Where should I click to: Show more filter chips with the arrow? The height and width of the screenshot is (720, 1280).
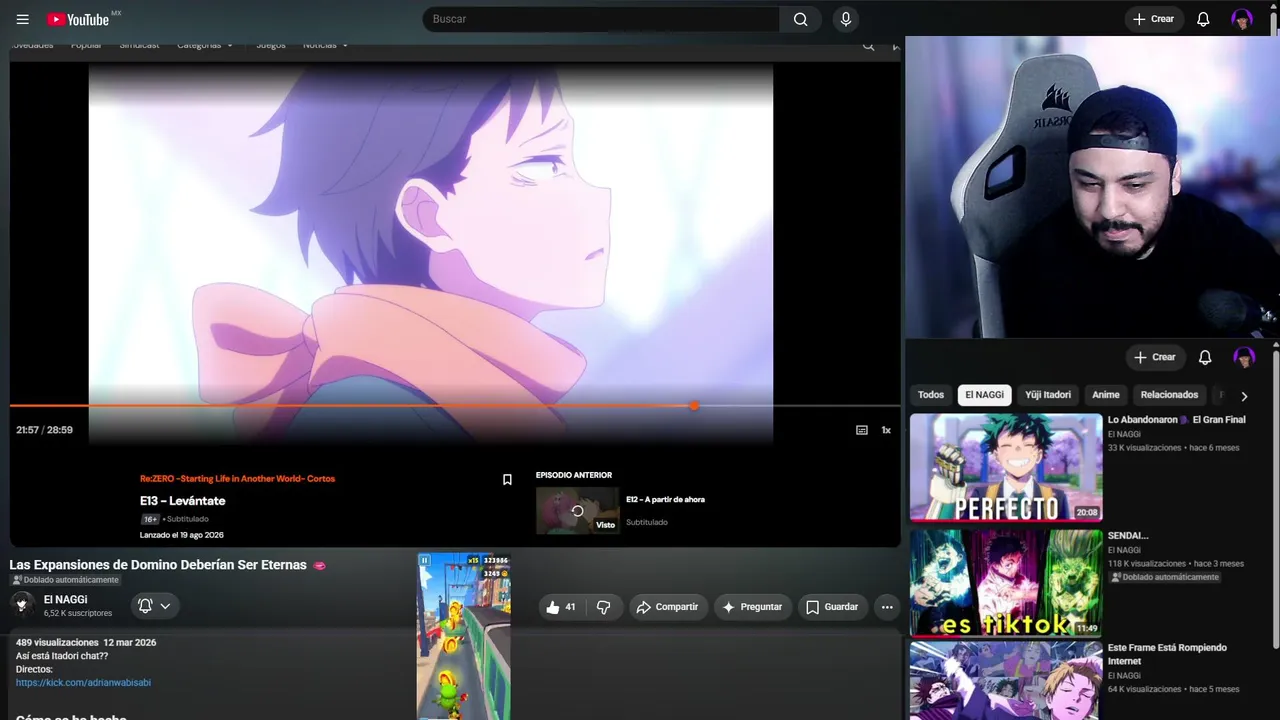(x=1244, y=396)
